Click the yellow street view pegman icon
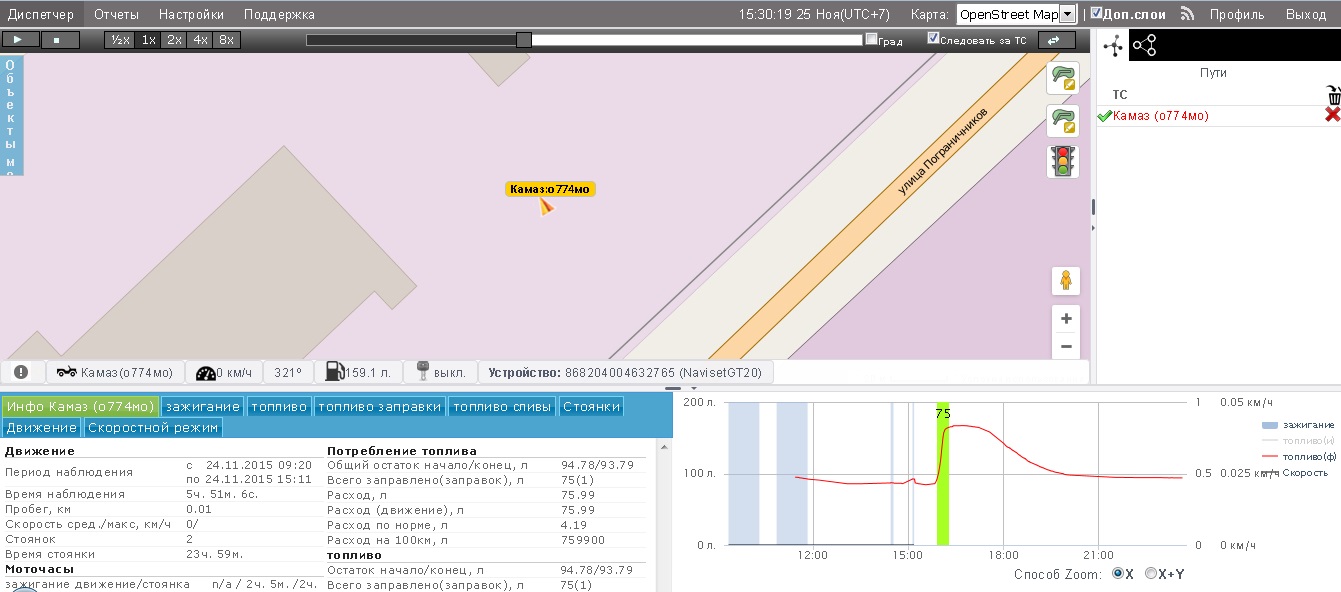Screen dimensions: 1341x592 point(1066,281)
